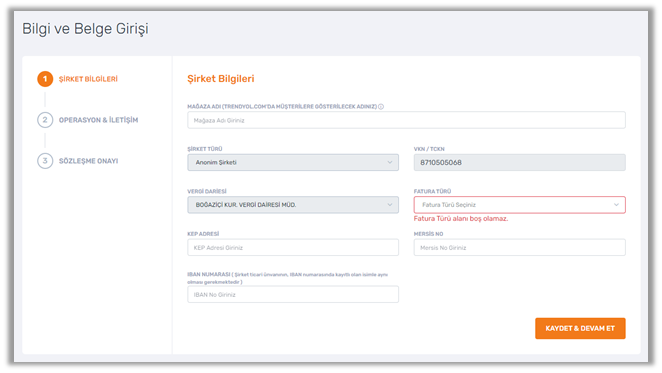
Task: Click the step 2 circle icon
Action: [45, 120]
